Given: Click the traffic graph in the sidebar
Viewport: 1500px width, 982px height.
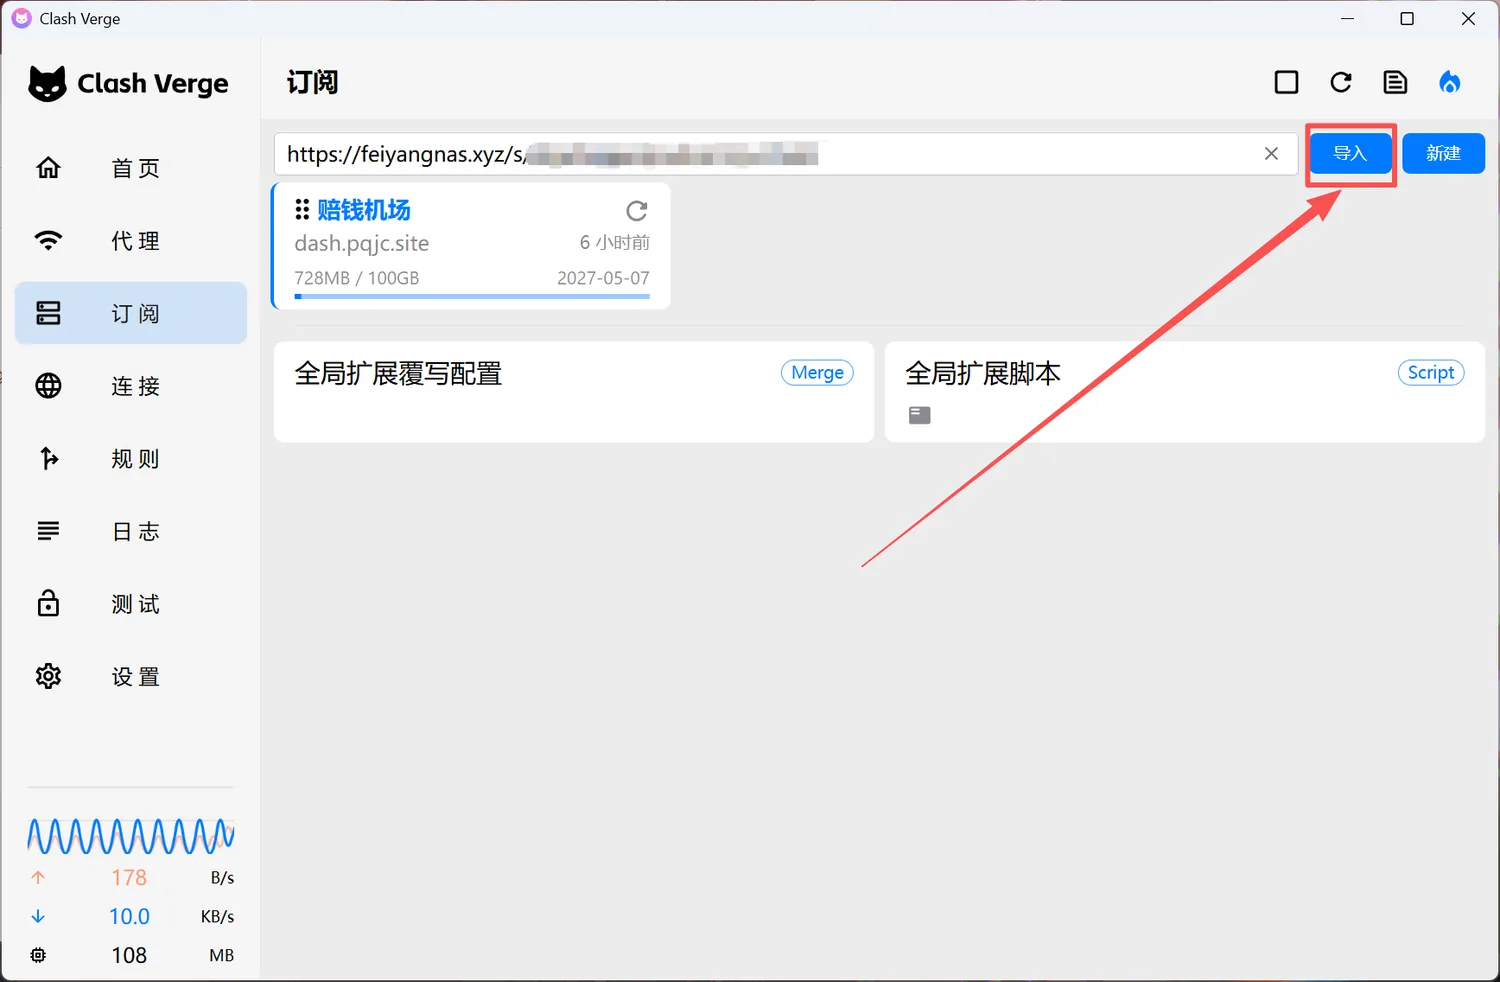Looking at the screenshot, I should (x=131, y=837).
